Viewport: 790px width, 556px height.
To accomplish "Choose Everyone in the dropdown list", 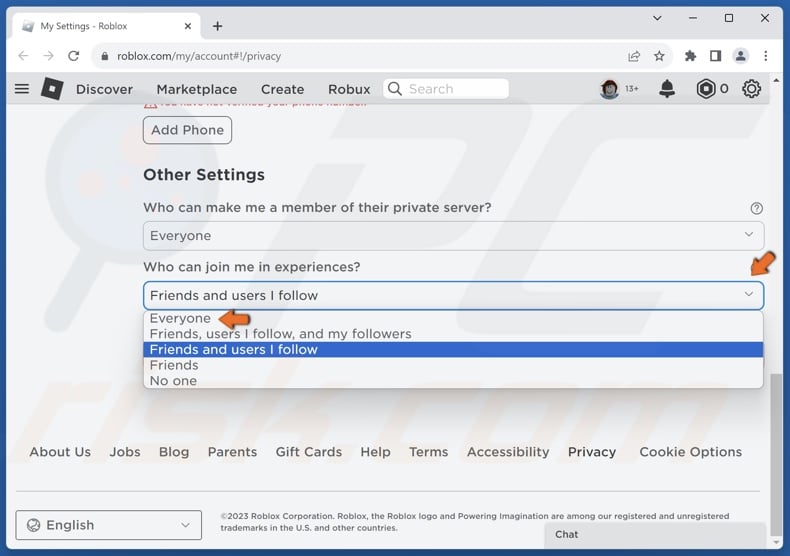I will coord(453,318).
